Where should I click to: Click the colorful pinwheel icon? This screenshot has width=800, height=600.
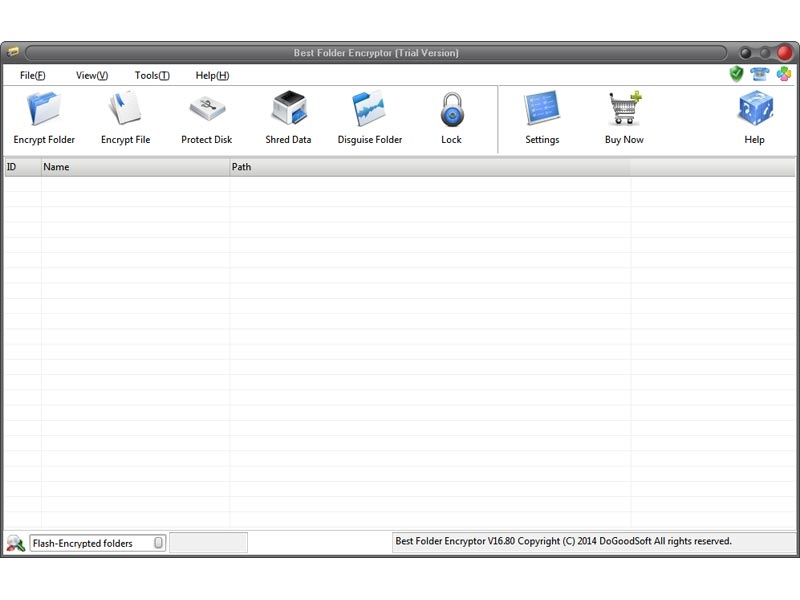784,74
